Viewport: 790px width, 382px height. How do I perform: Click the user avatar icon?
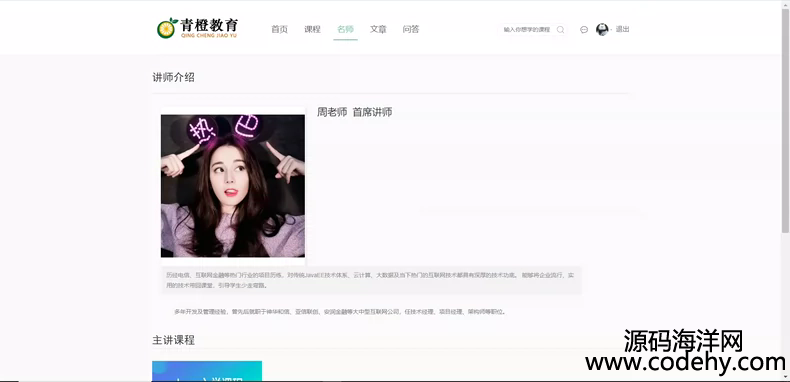pyautogui.click(x=602, y=29)
